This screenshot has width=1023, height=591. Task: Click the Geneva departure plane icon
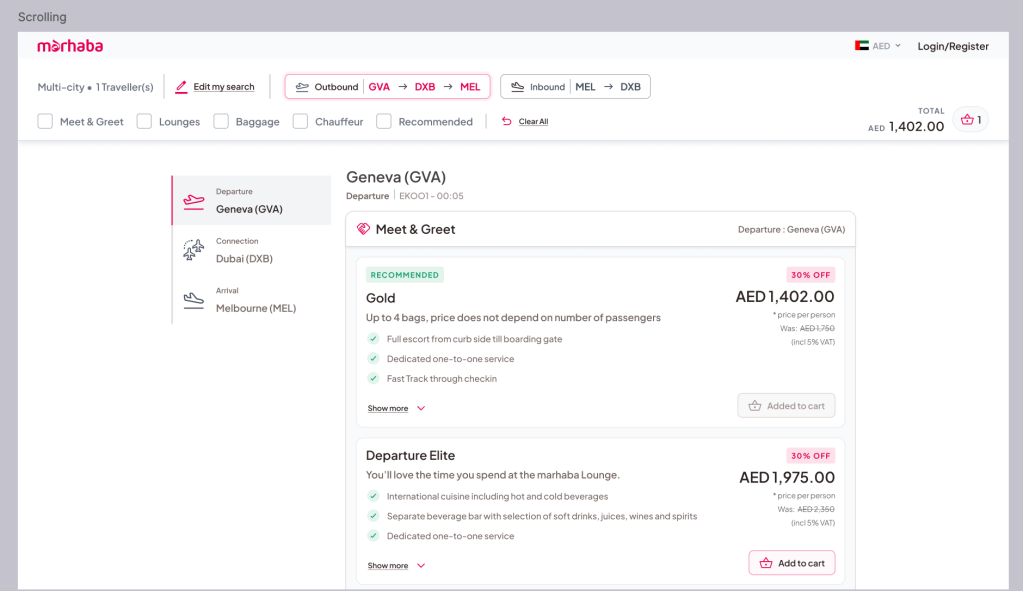tap(193, 201)
